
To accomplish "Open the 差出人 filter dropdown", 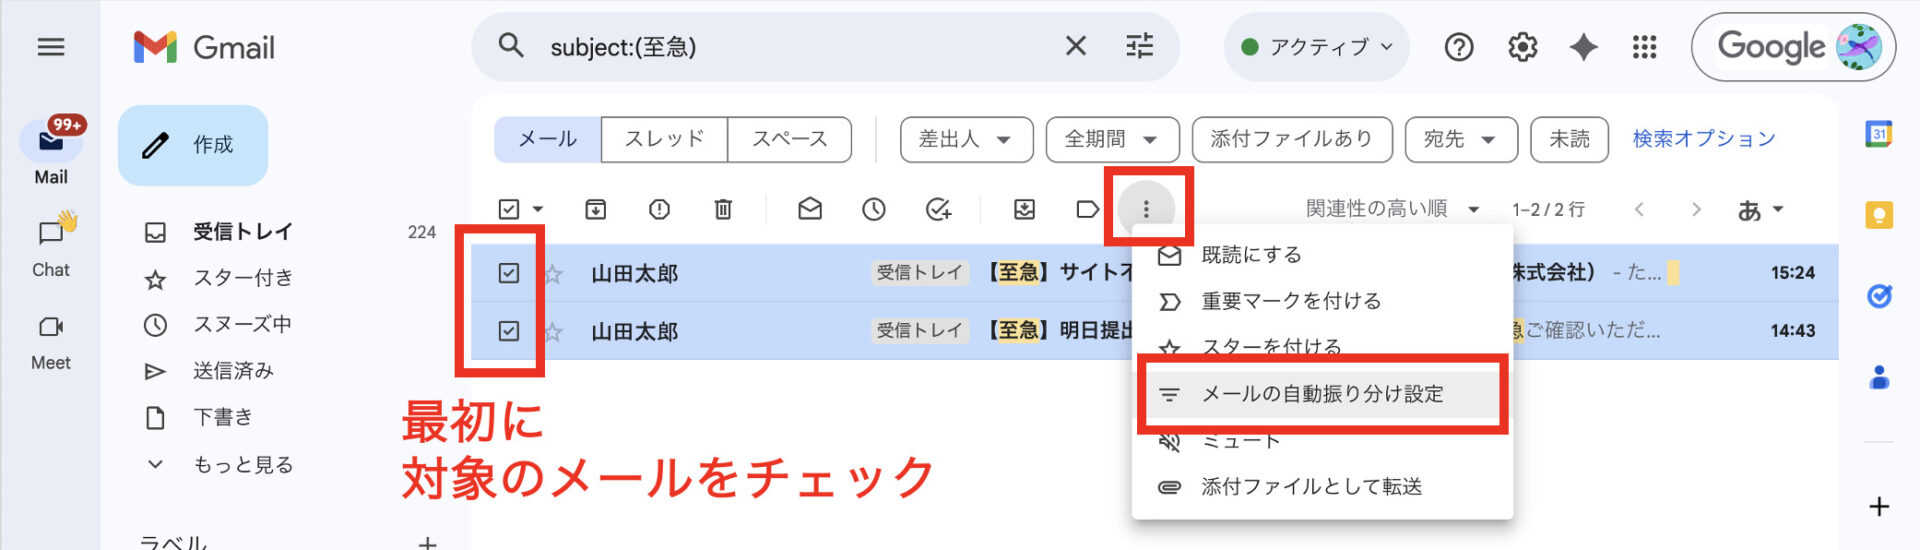I will (965, 139).
